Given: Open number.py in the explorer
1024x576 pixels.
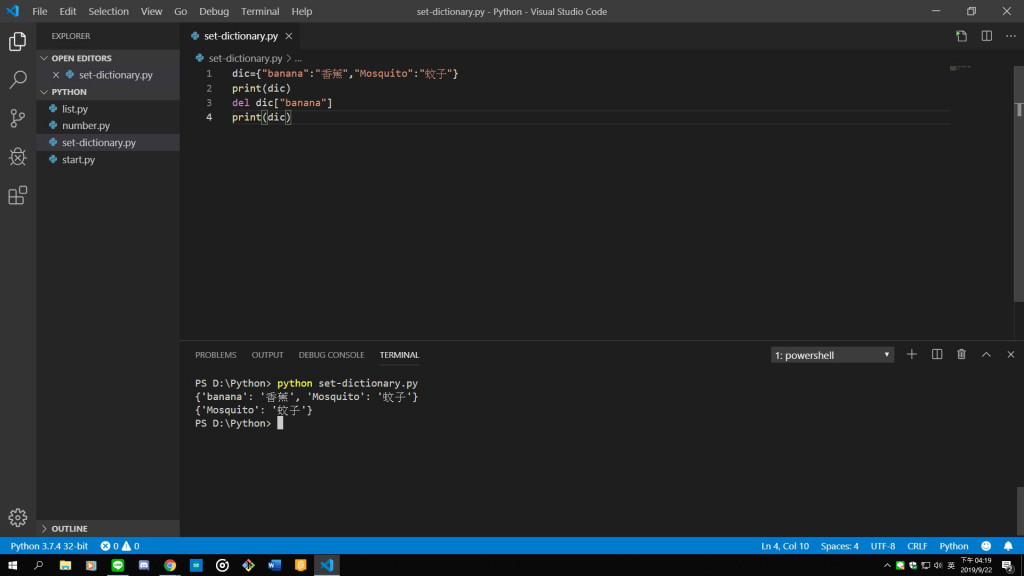Looking at the screenshot, I should (x=108, y=125).
